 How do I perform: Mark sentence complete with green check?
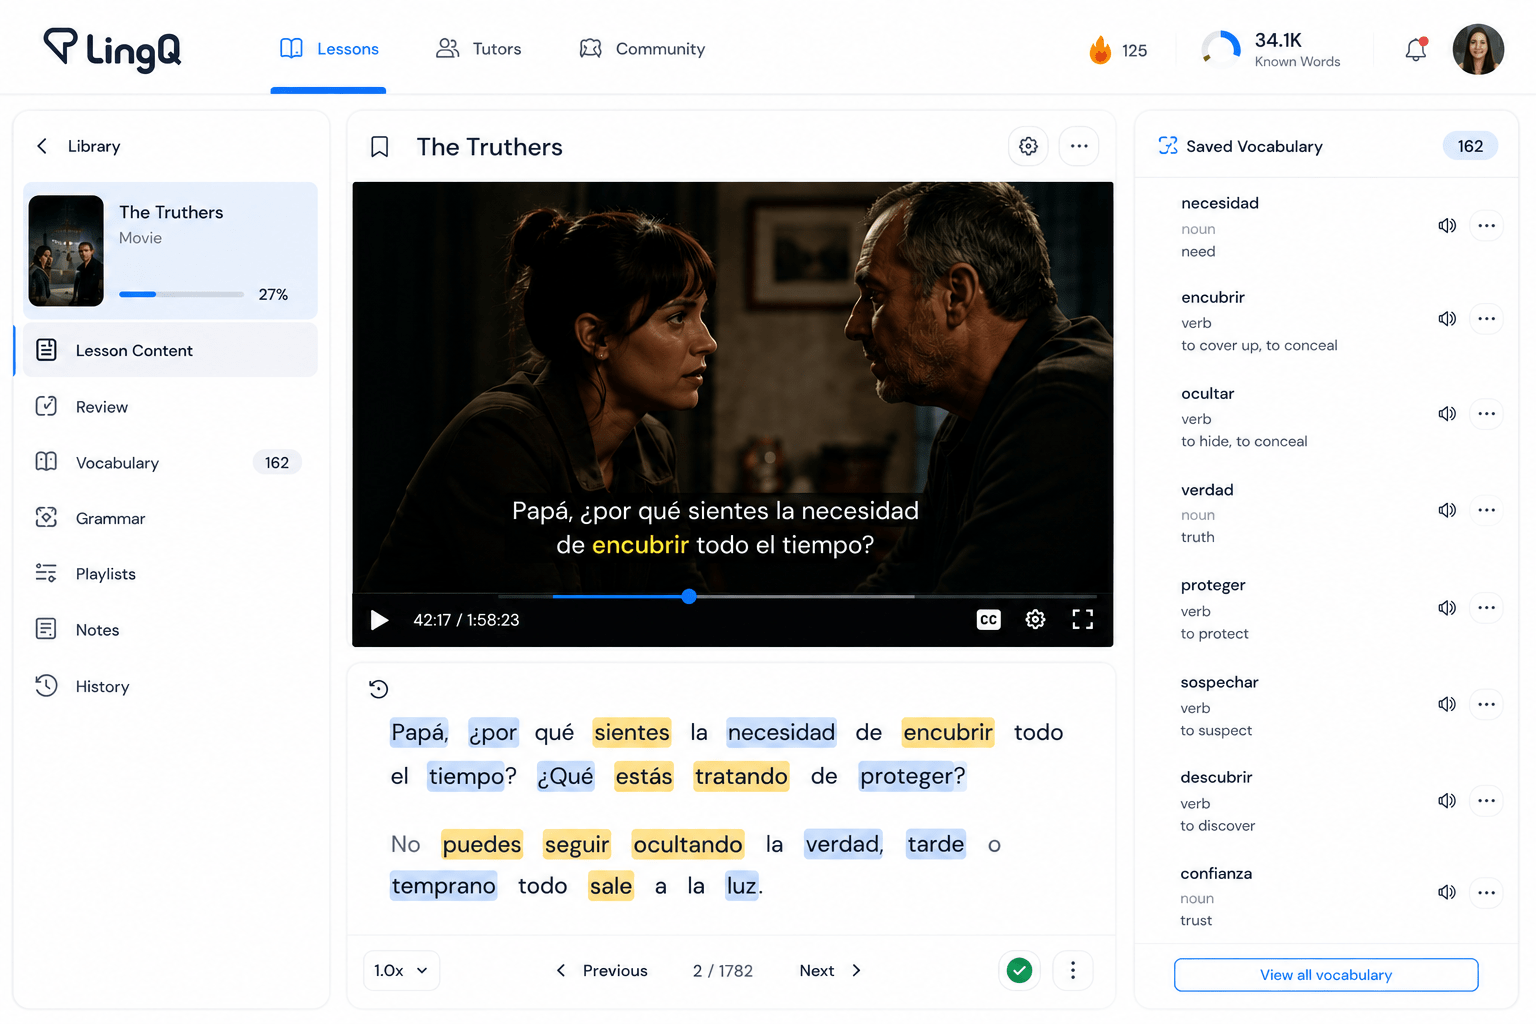[1019, 970]
